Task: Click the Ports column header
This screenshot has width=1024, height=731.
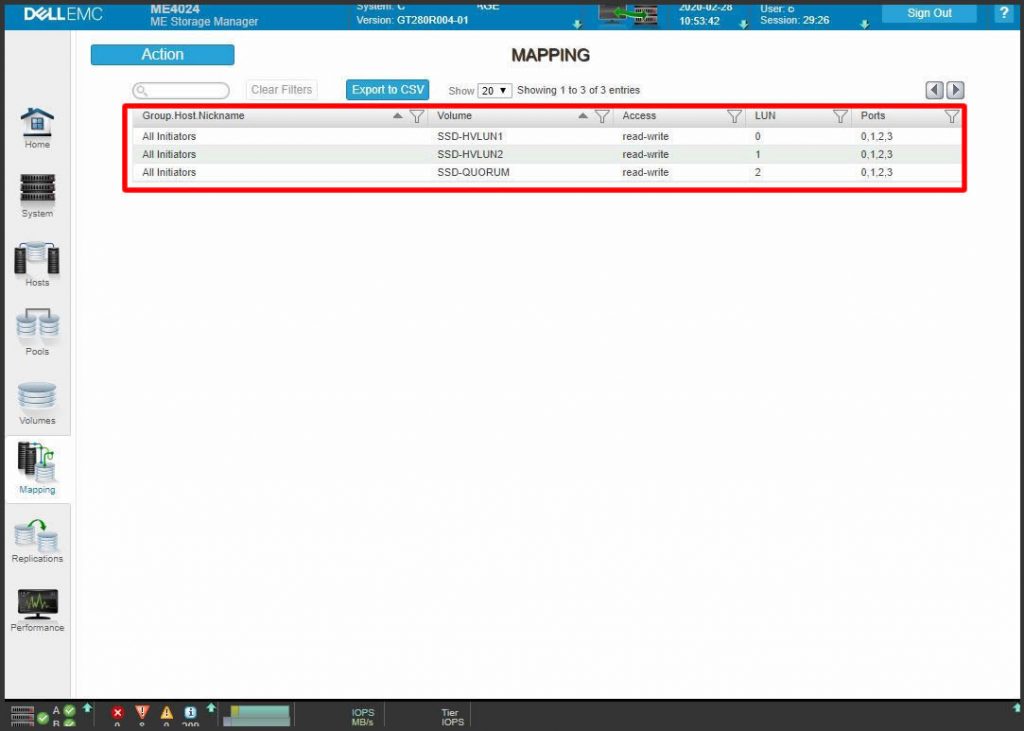Action: click(x=872, y=116)
